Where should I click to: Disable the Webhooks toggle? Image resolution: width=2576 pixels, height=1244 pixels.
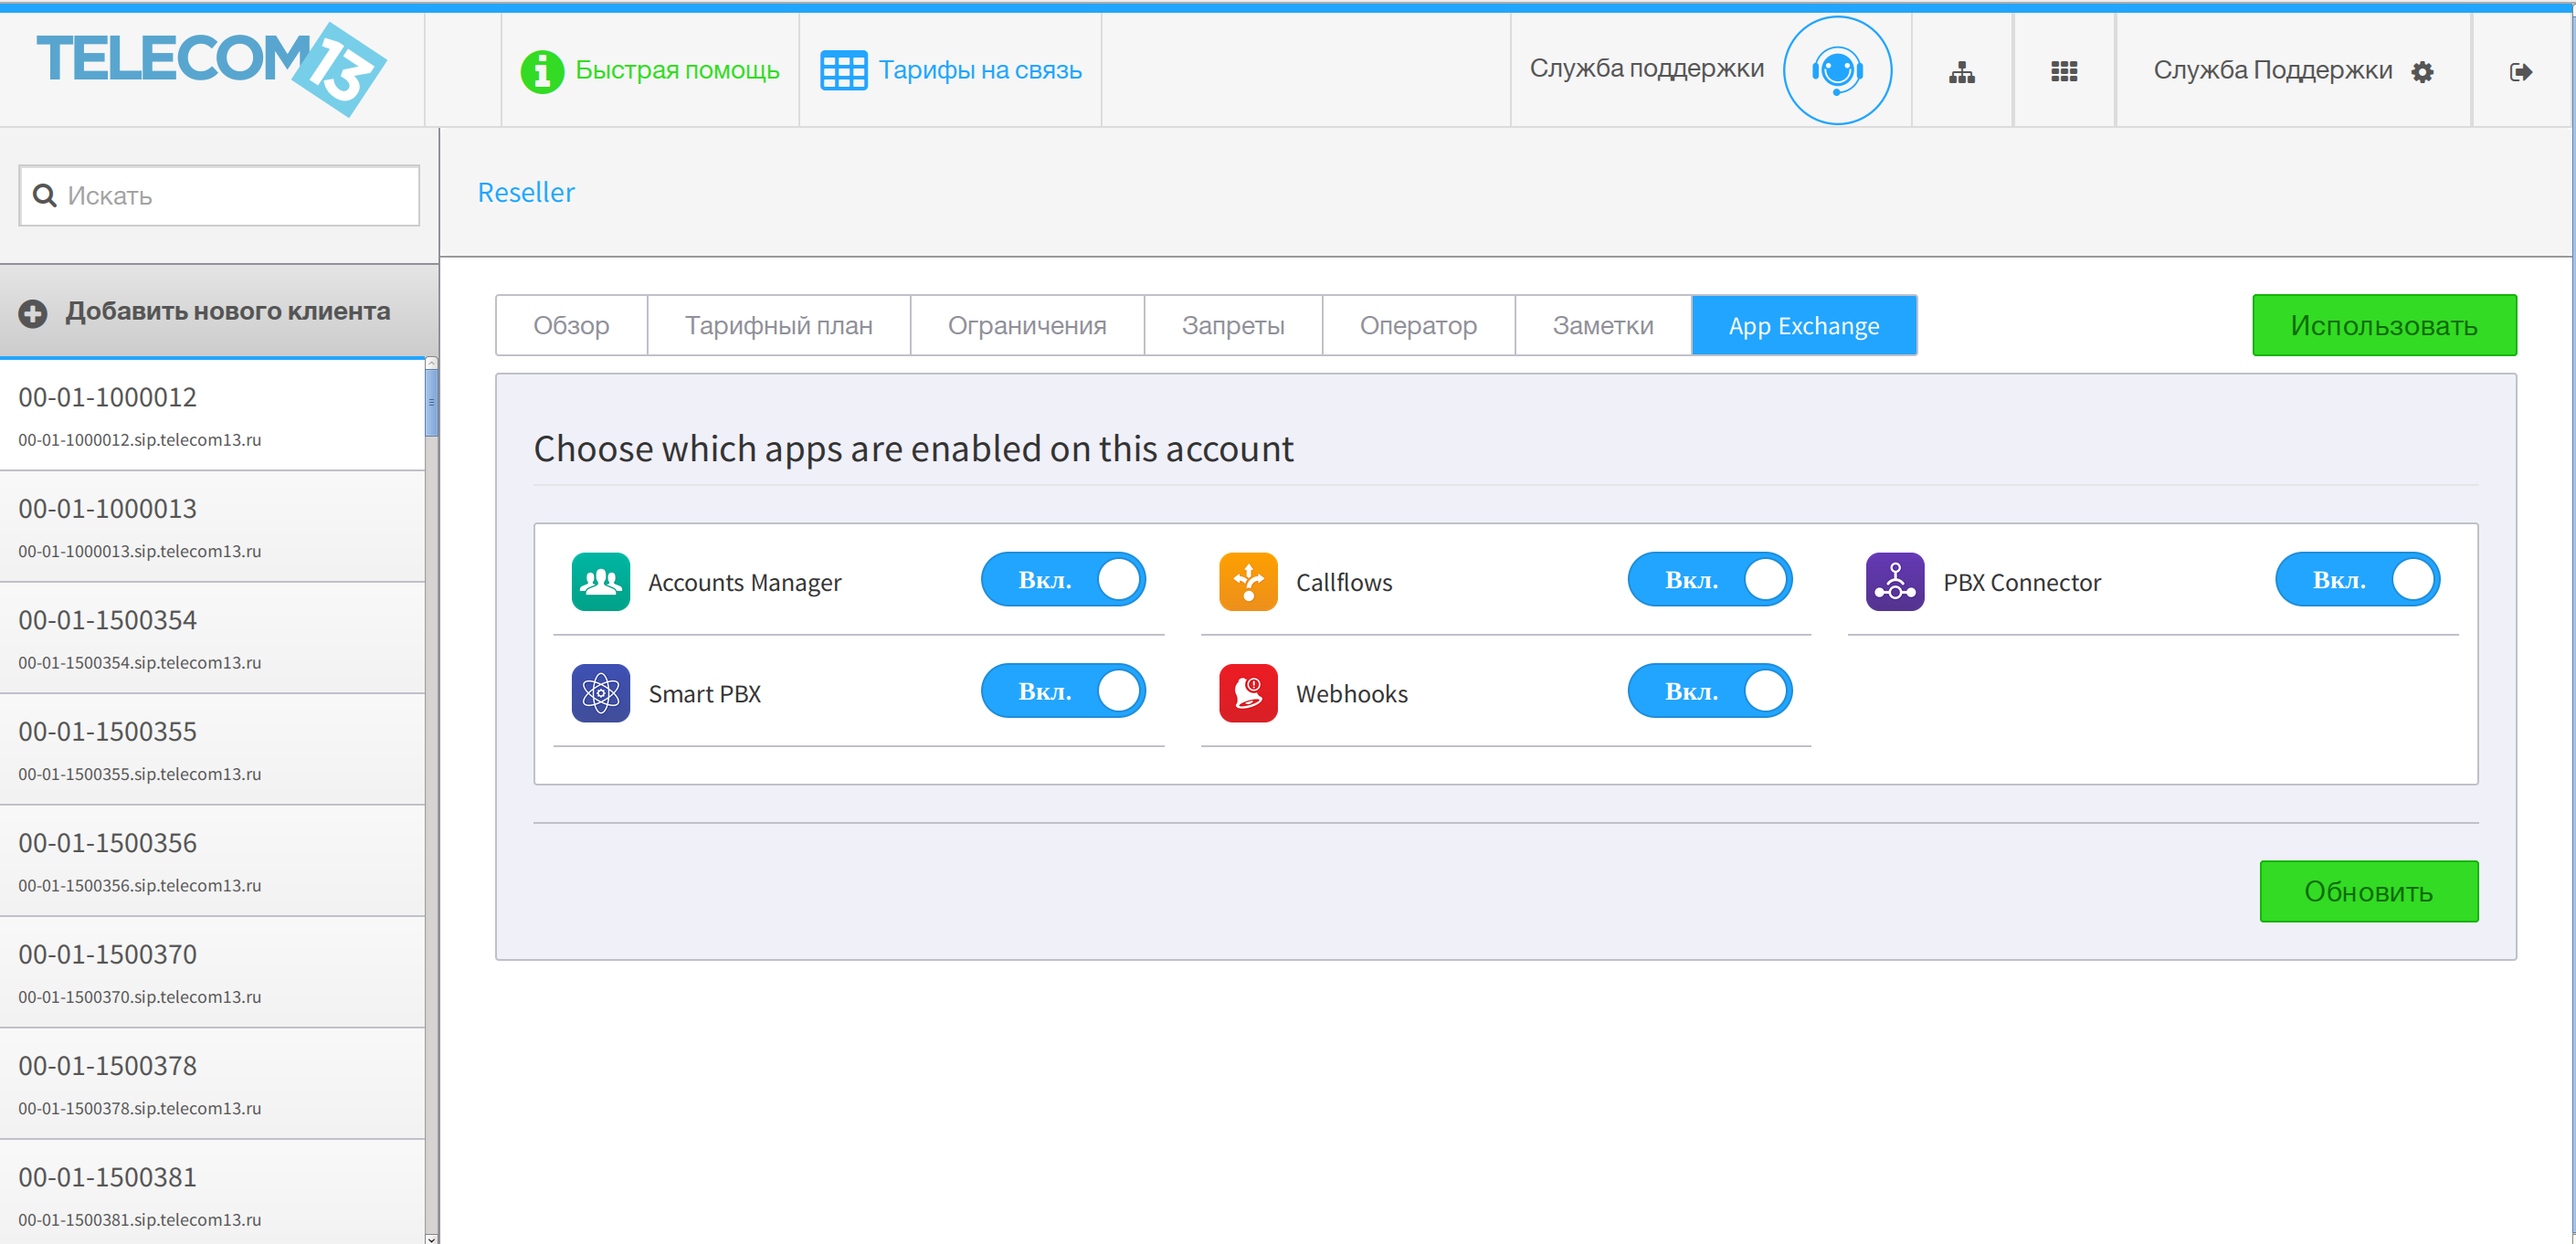tap(1710, 691)
